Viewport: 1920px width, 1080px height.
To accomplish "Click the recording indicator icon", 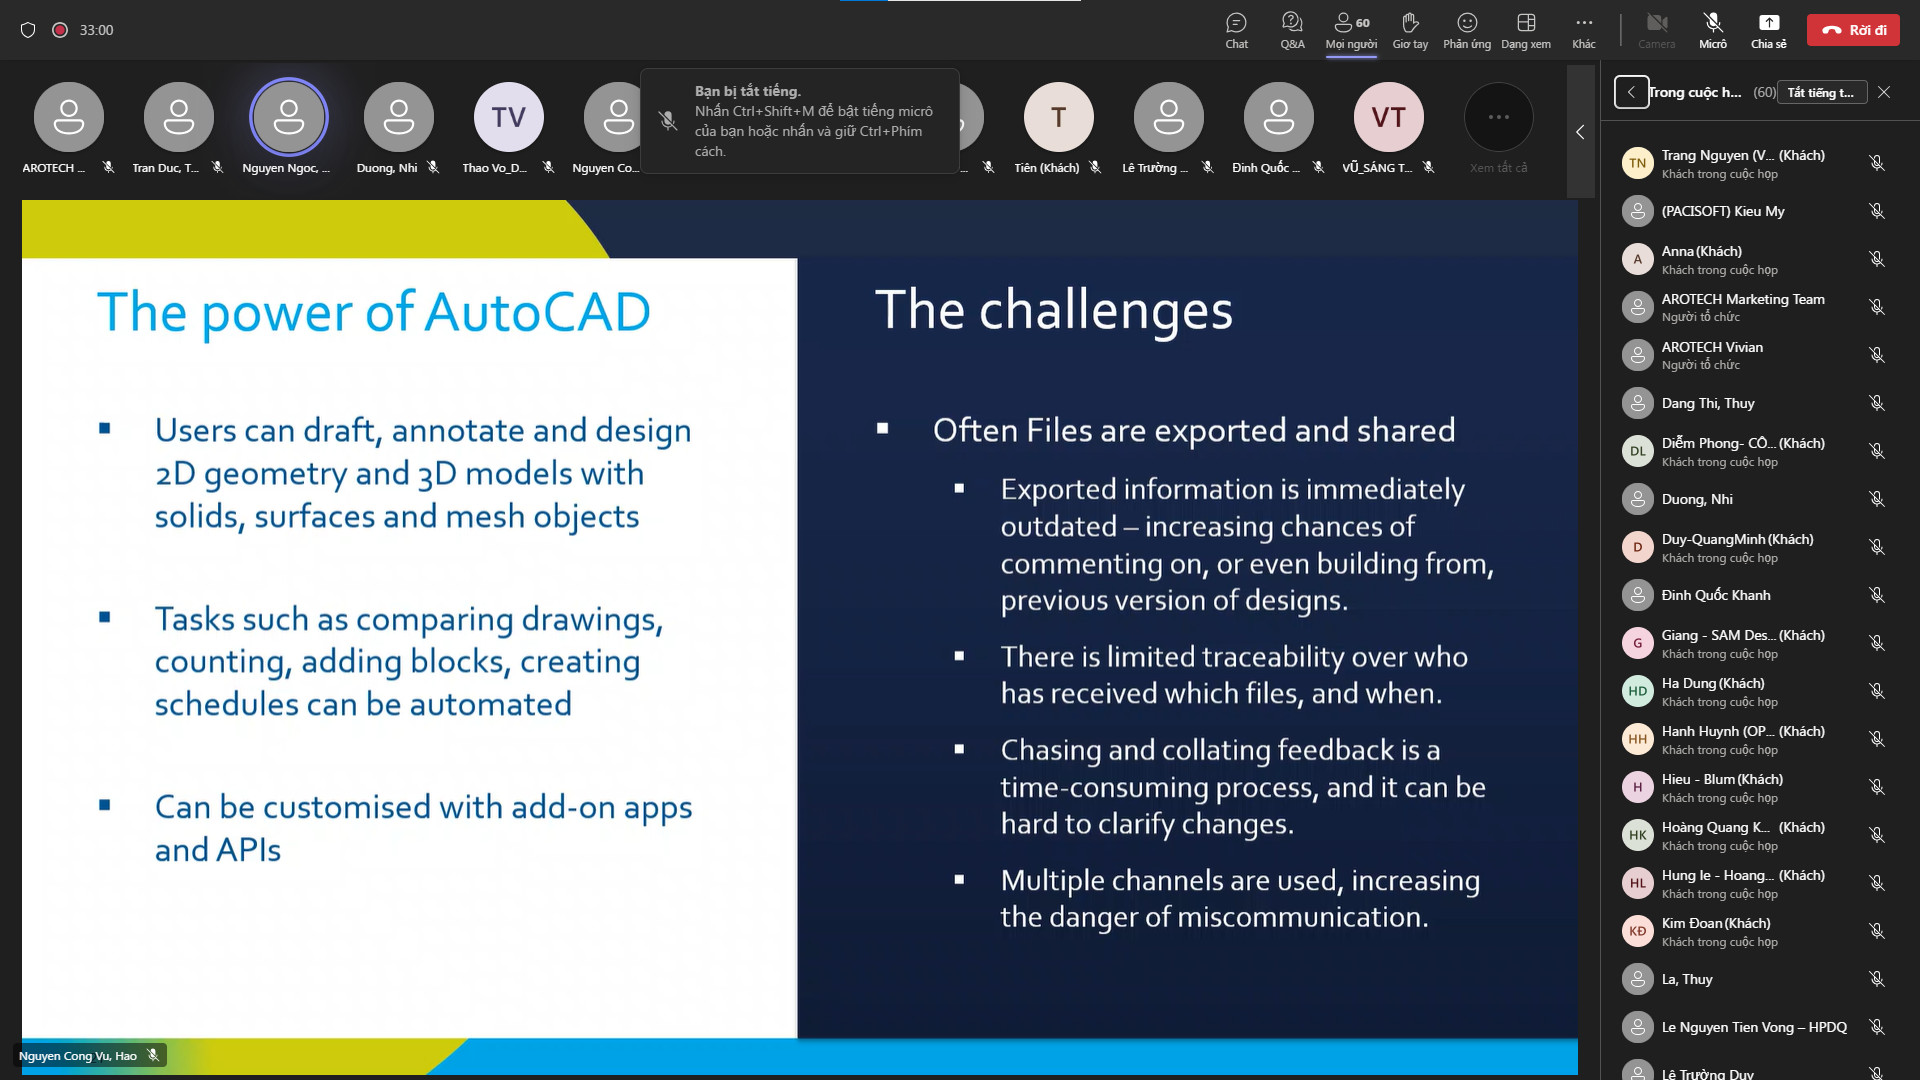I will 60,30.
